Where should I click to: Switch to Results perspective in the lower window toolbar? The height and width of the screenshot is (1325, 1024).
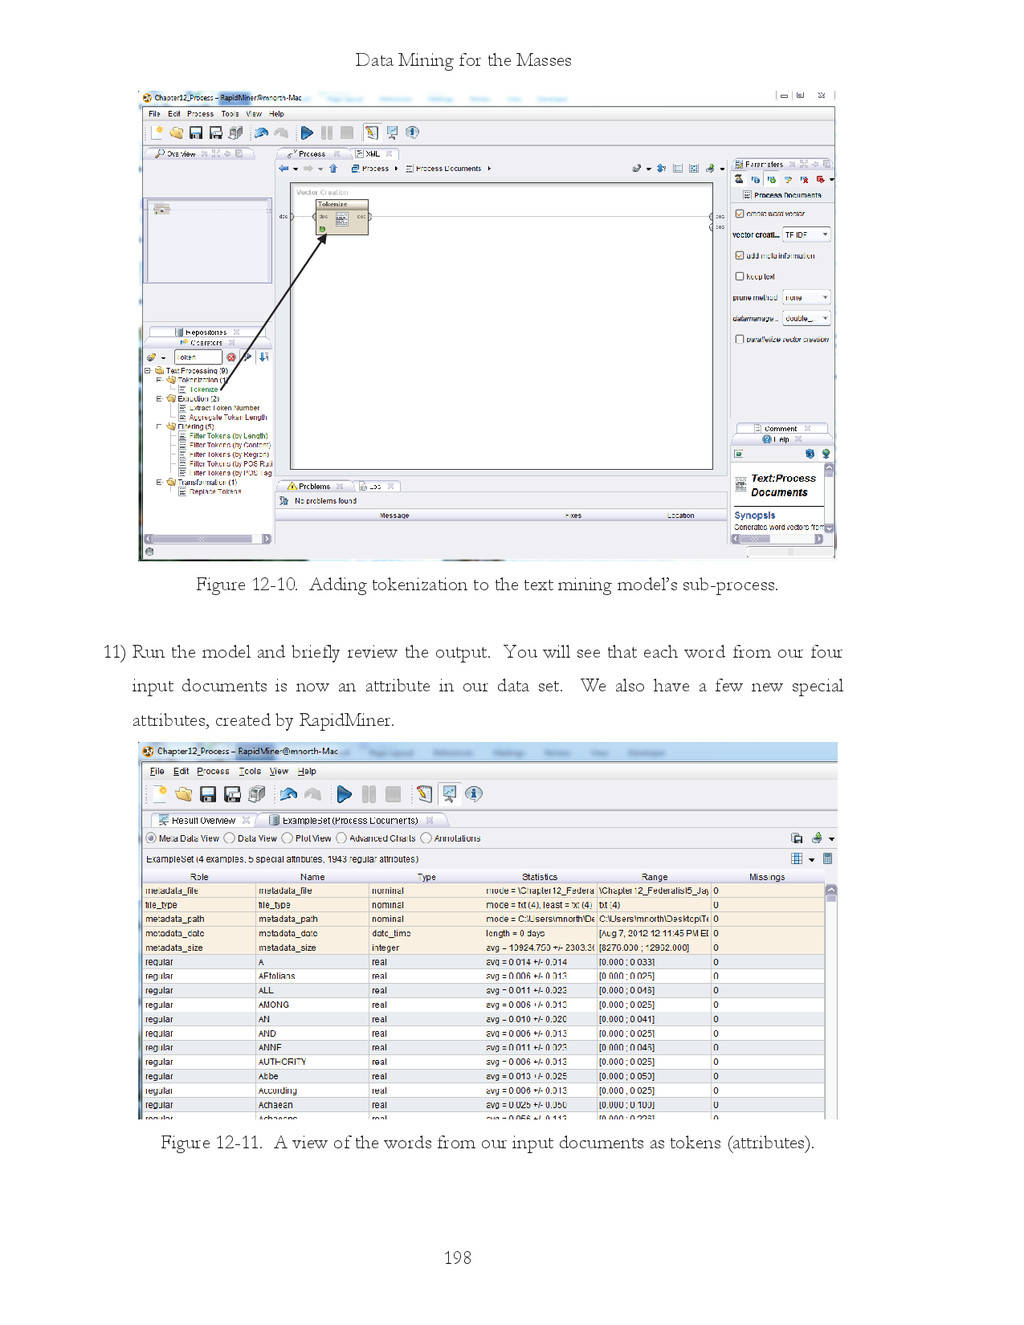(449, 794)
